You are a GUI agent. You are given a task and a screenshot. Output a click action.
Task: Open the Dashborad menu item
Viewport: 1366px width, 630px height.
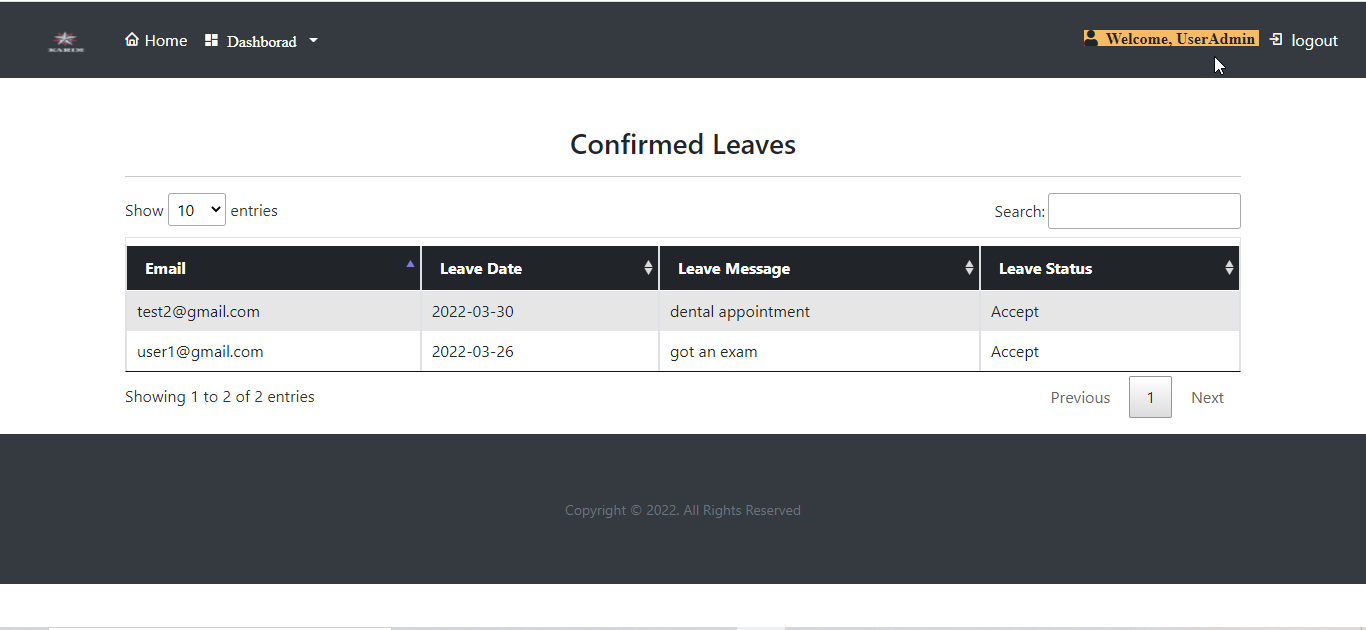point(262,41)
